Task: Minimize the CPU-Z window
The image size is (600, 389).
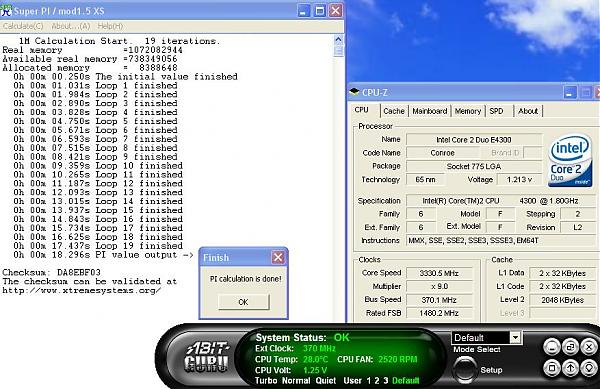Action: [x=570, y=93]
